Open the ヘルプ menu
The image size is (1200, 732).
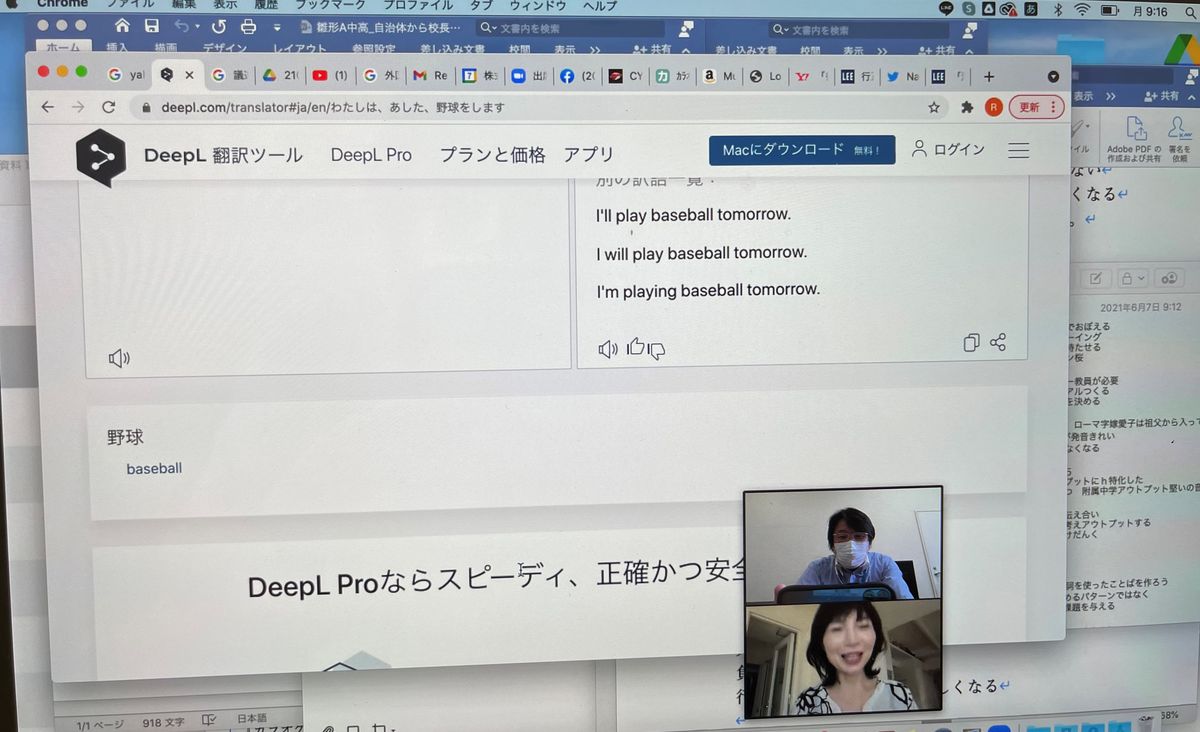coord(599,5)
